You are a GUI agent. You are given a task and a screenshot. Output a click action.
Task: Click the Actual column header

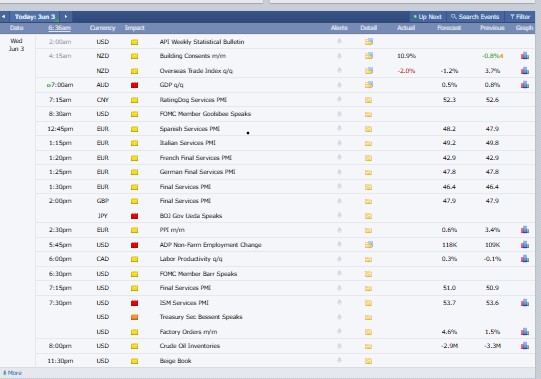[406, 28]
